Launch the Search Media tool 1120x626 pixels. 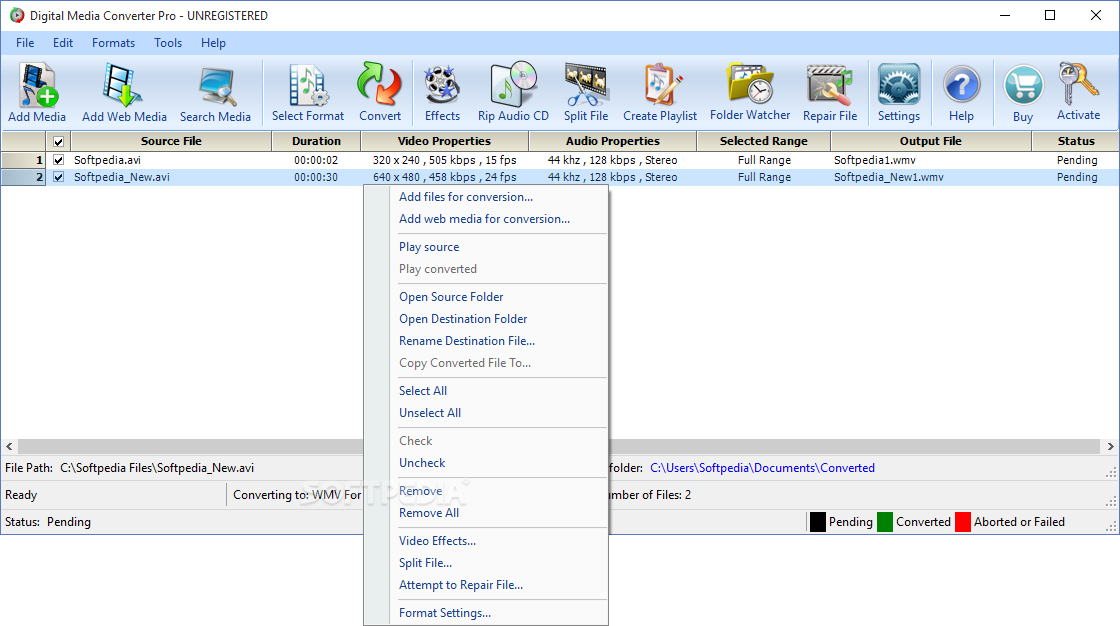215,93
